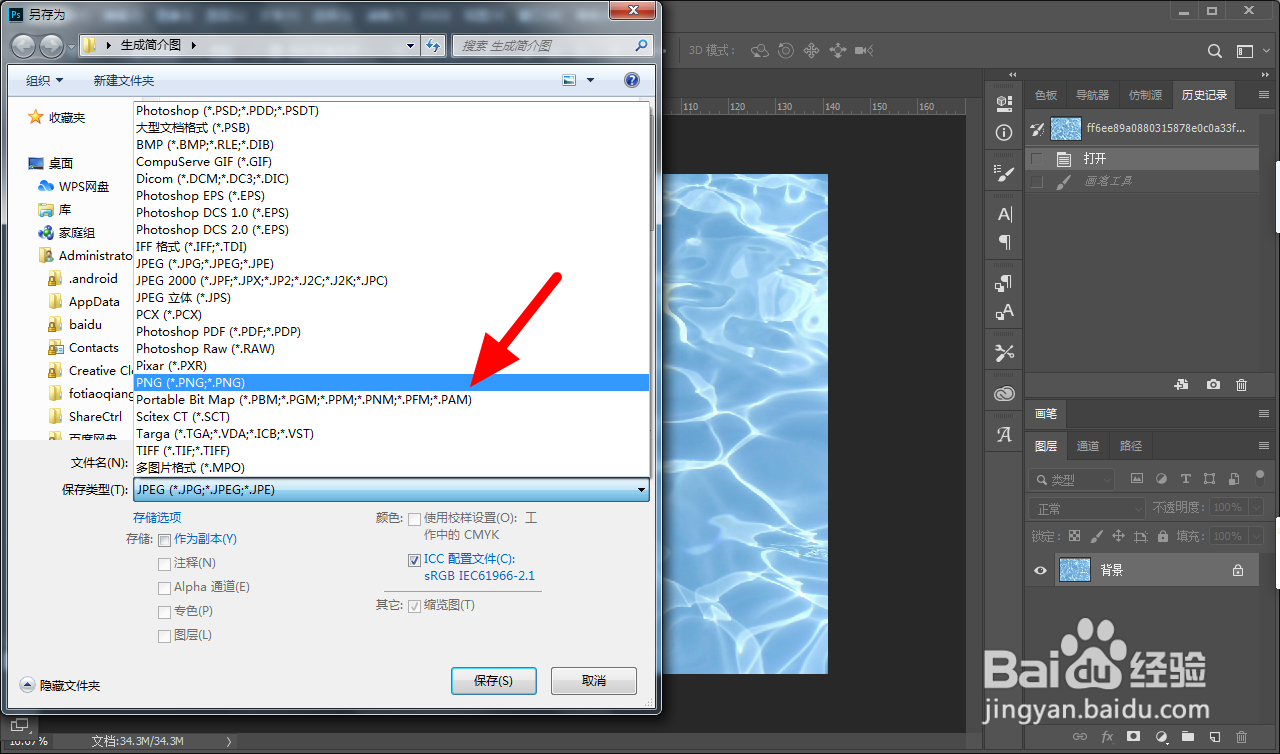Select Desktop (桌面) in navigation pane
The height and width of the screenshot is (754, 1280).
(51, 163)
